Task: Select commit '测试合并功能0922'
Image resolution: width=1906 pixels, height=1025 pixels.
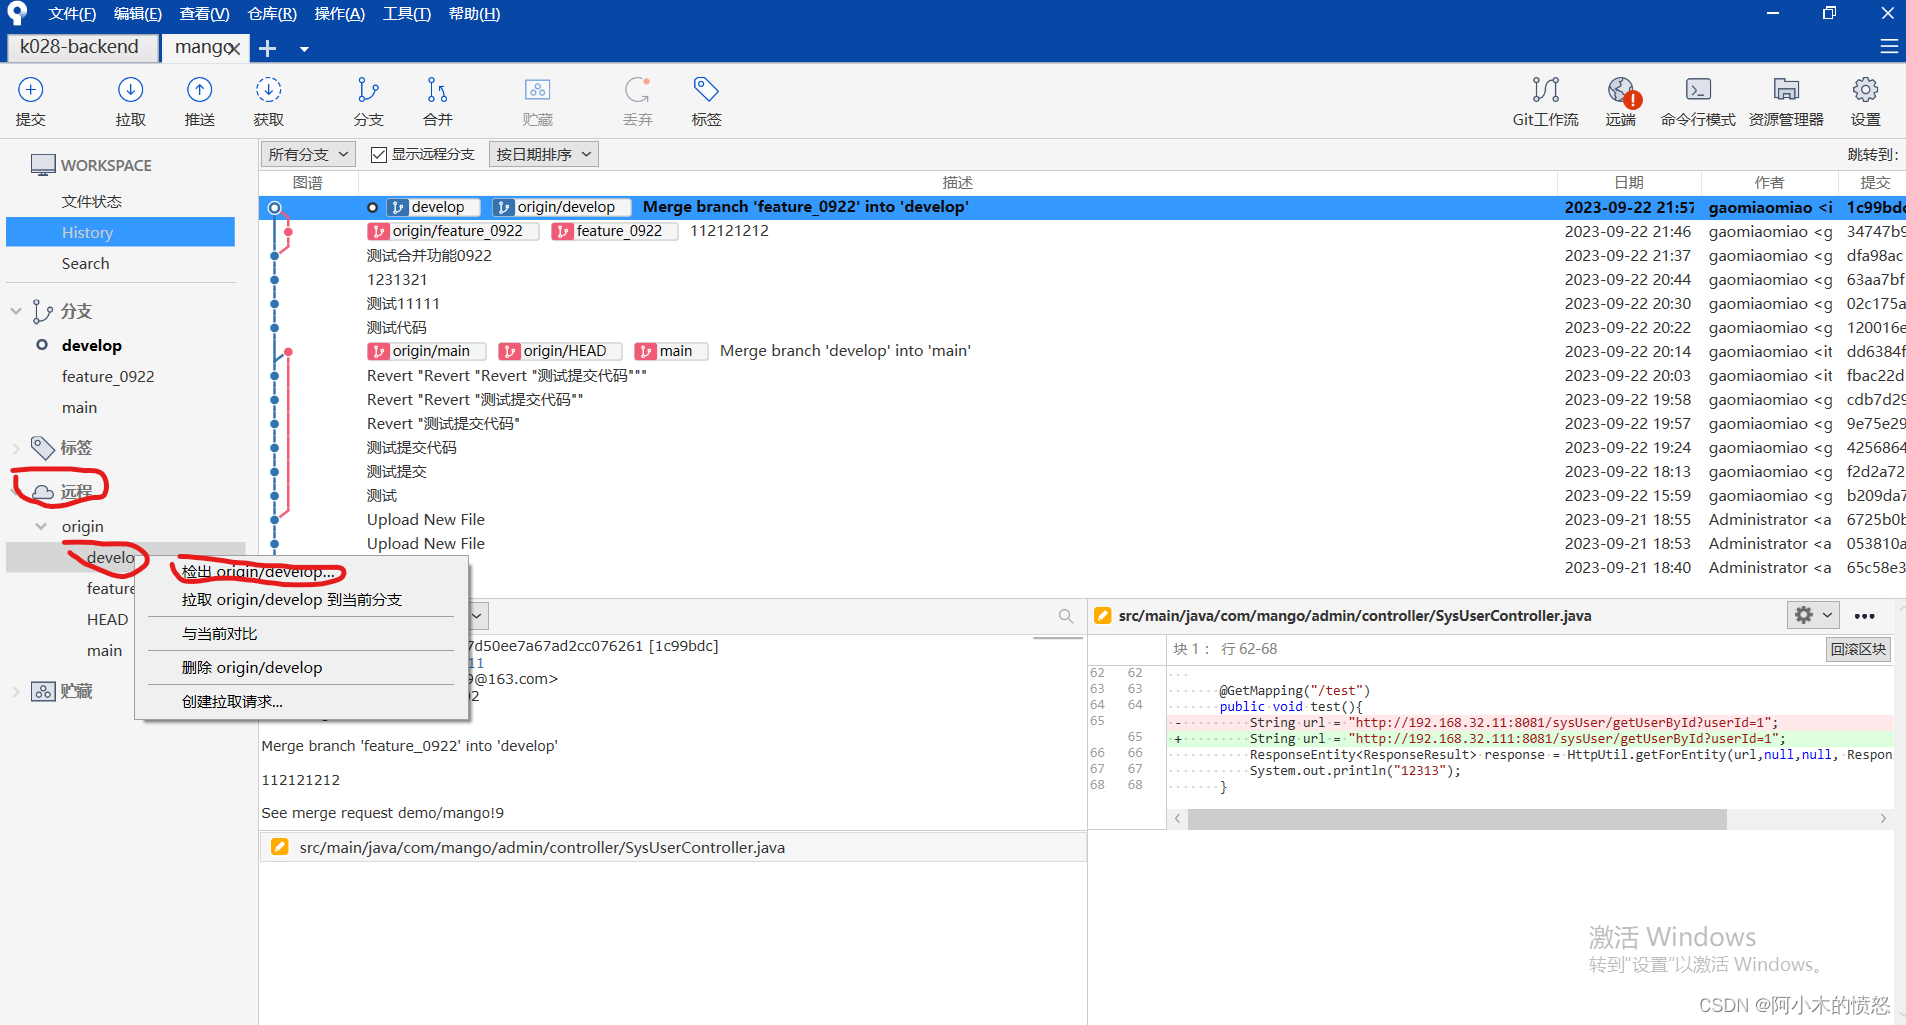Action: pyautogui.click(x=429, y=255)
